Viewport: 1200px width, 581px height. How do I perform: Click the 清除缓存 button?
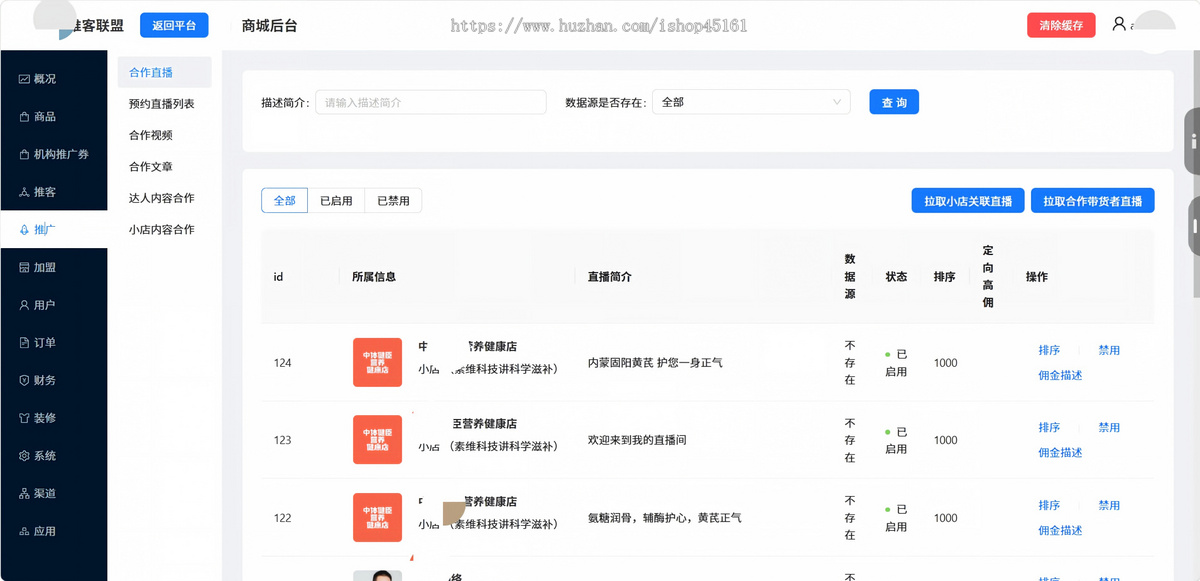click(1061, 25)
